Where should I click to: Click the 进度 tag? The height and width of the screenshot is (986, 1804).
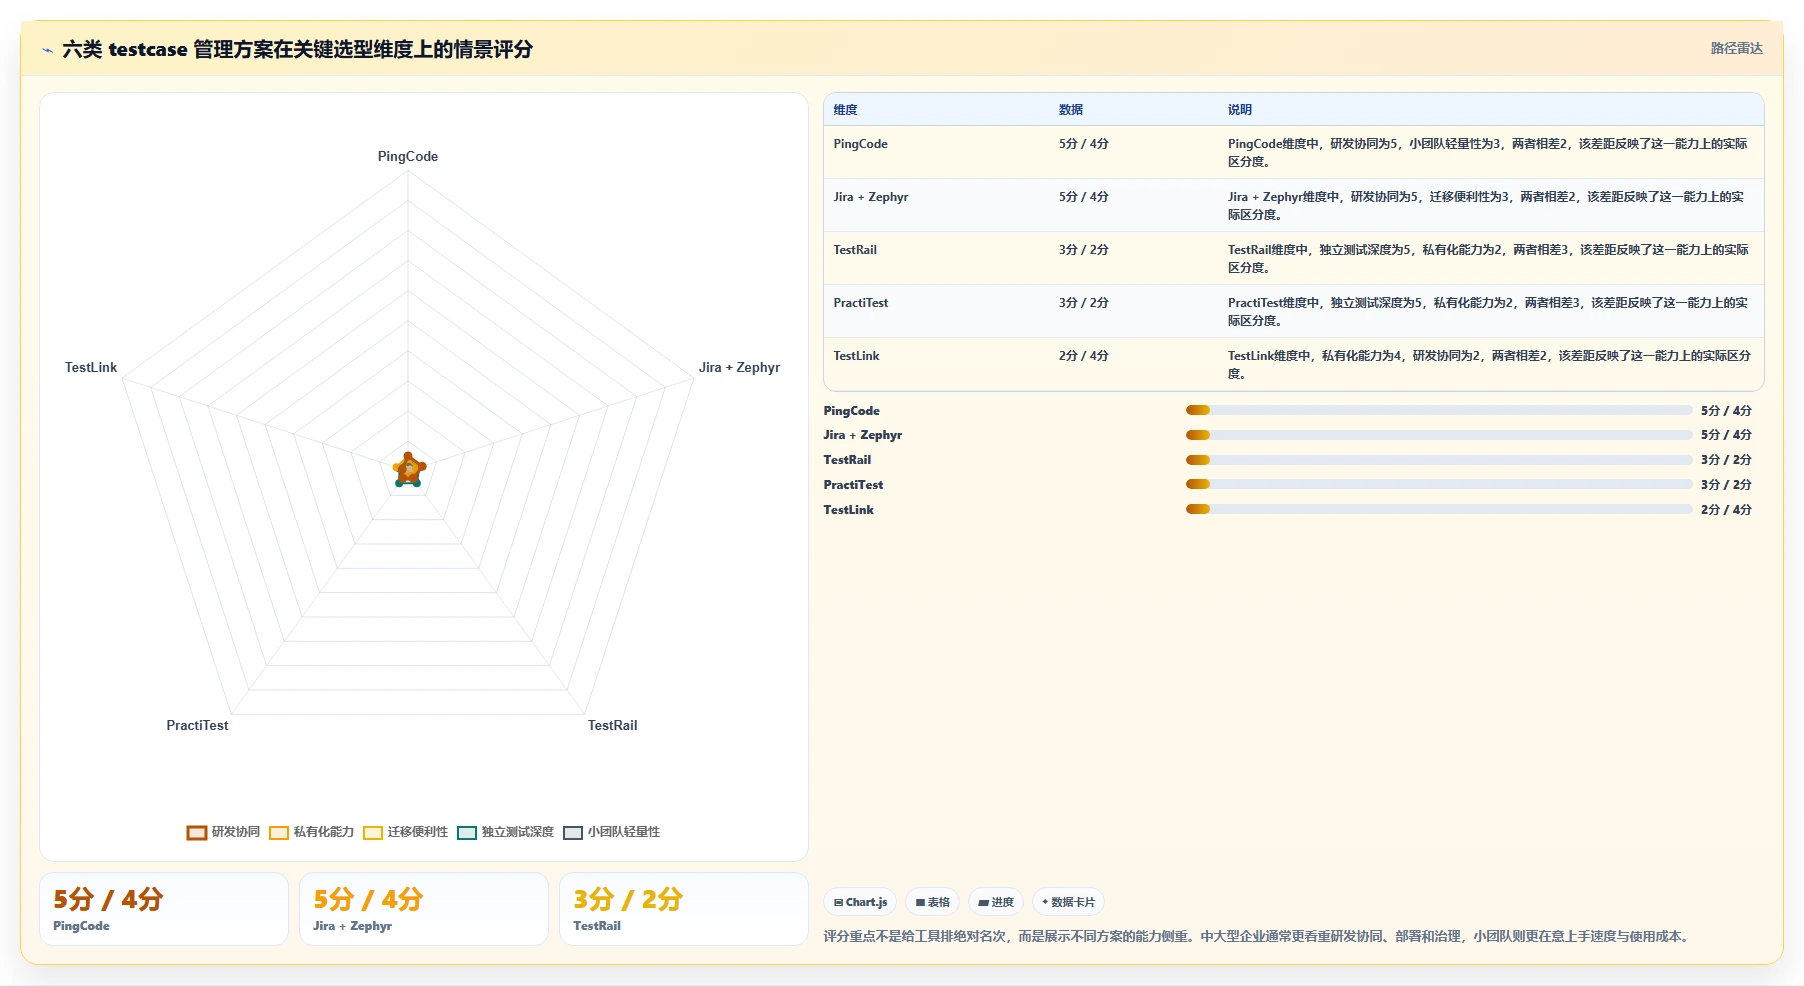[x=996, y=902]
